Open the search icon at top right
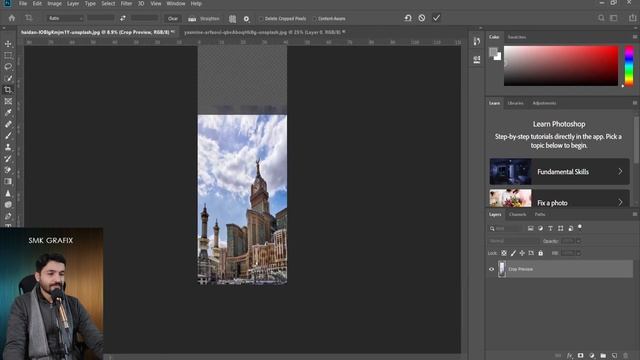The image size is (640, 360). point(601,18)
